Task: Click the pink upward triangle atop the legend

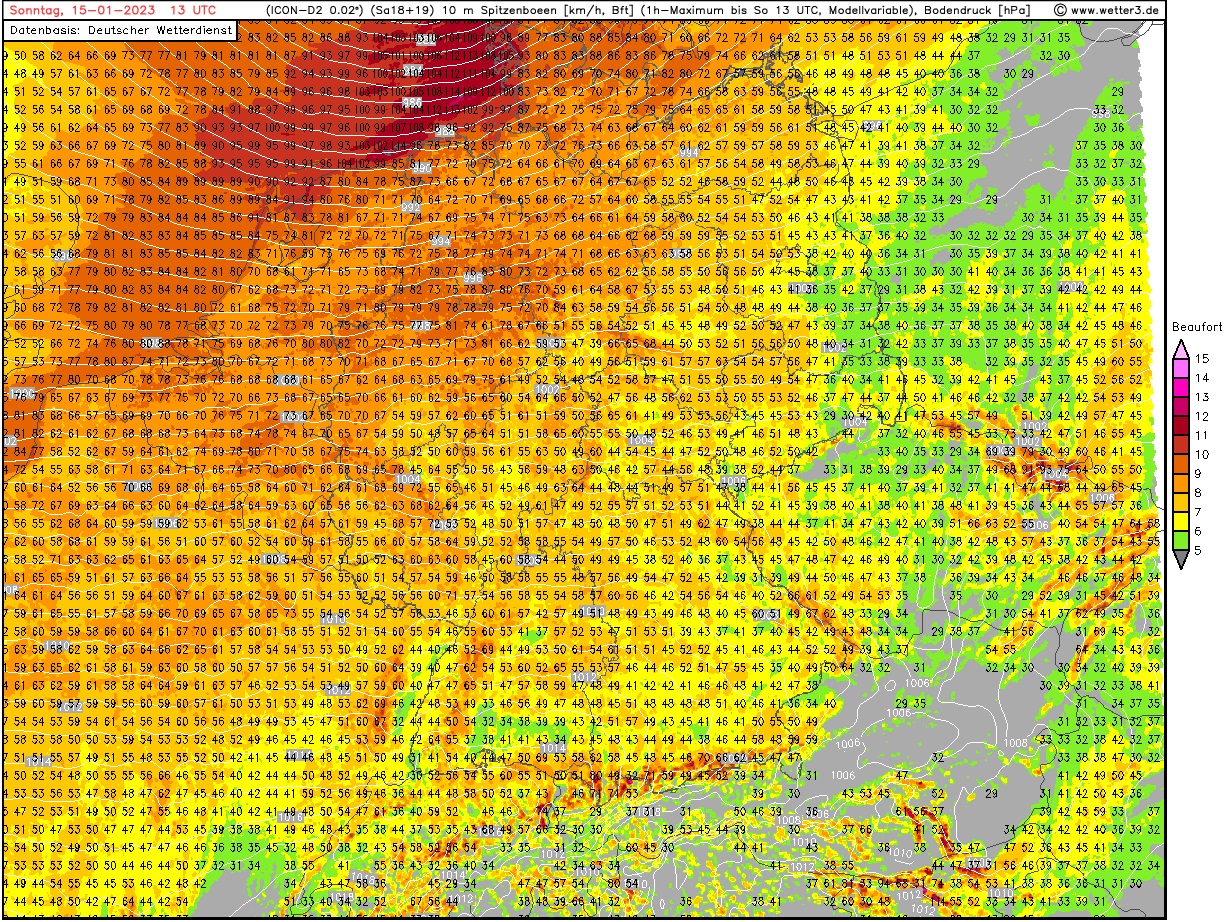Action: (1181, 348)
